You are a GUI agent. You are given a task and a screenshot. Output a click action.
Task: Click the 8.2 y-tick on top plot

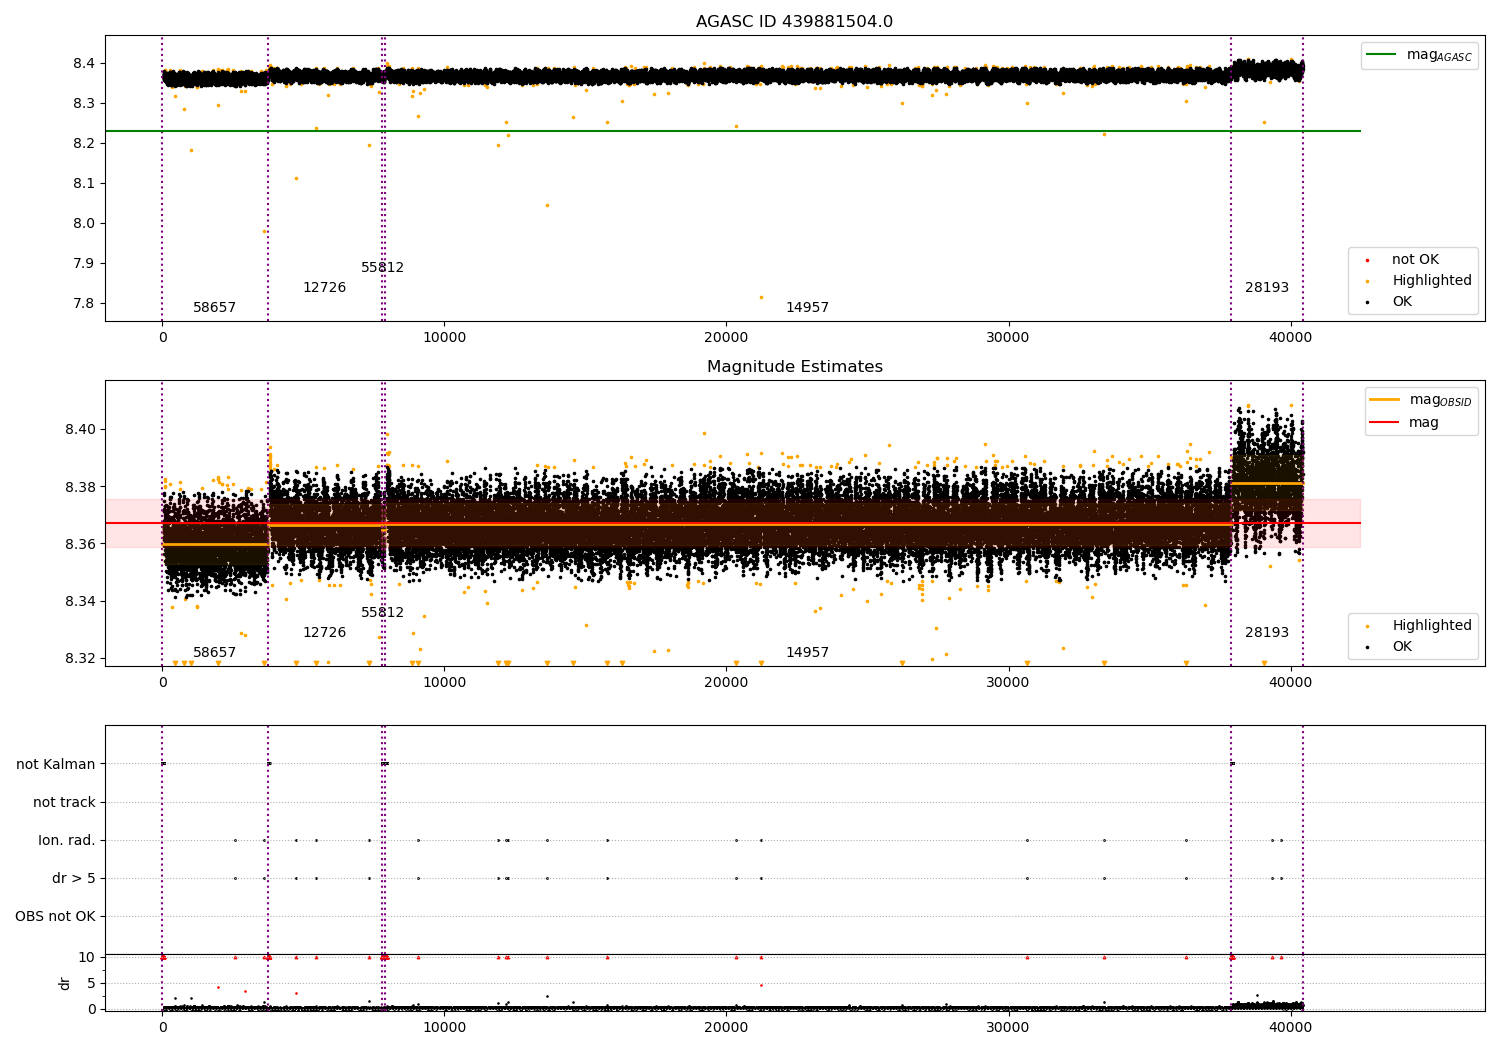(85, 144)
